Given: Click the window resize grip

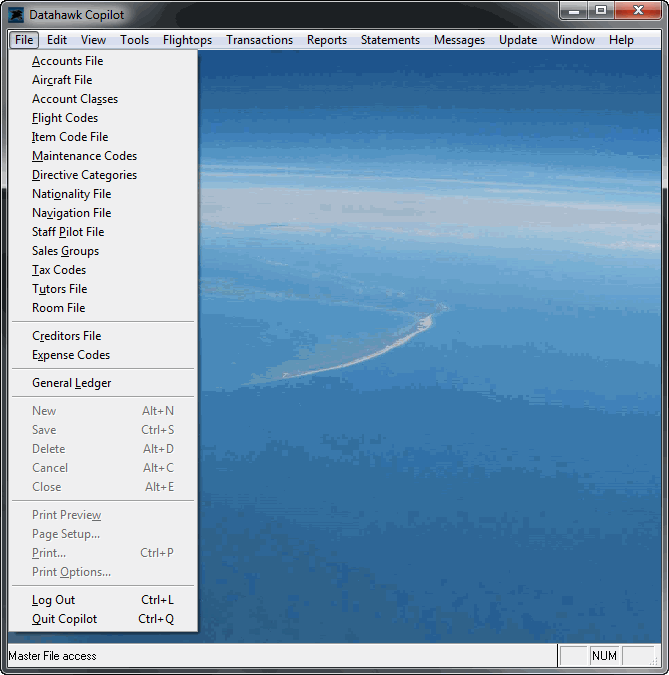Looking at the screenshot, I should (656, 661).
